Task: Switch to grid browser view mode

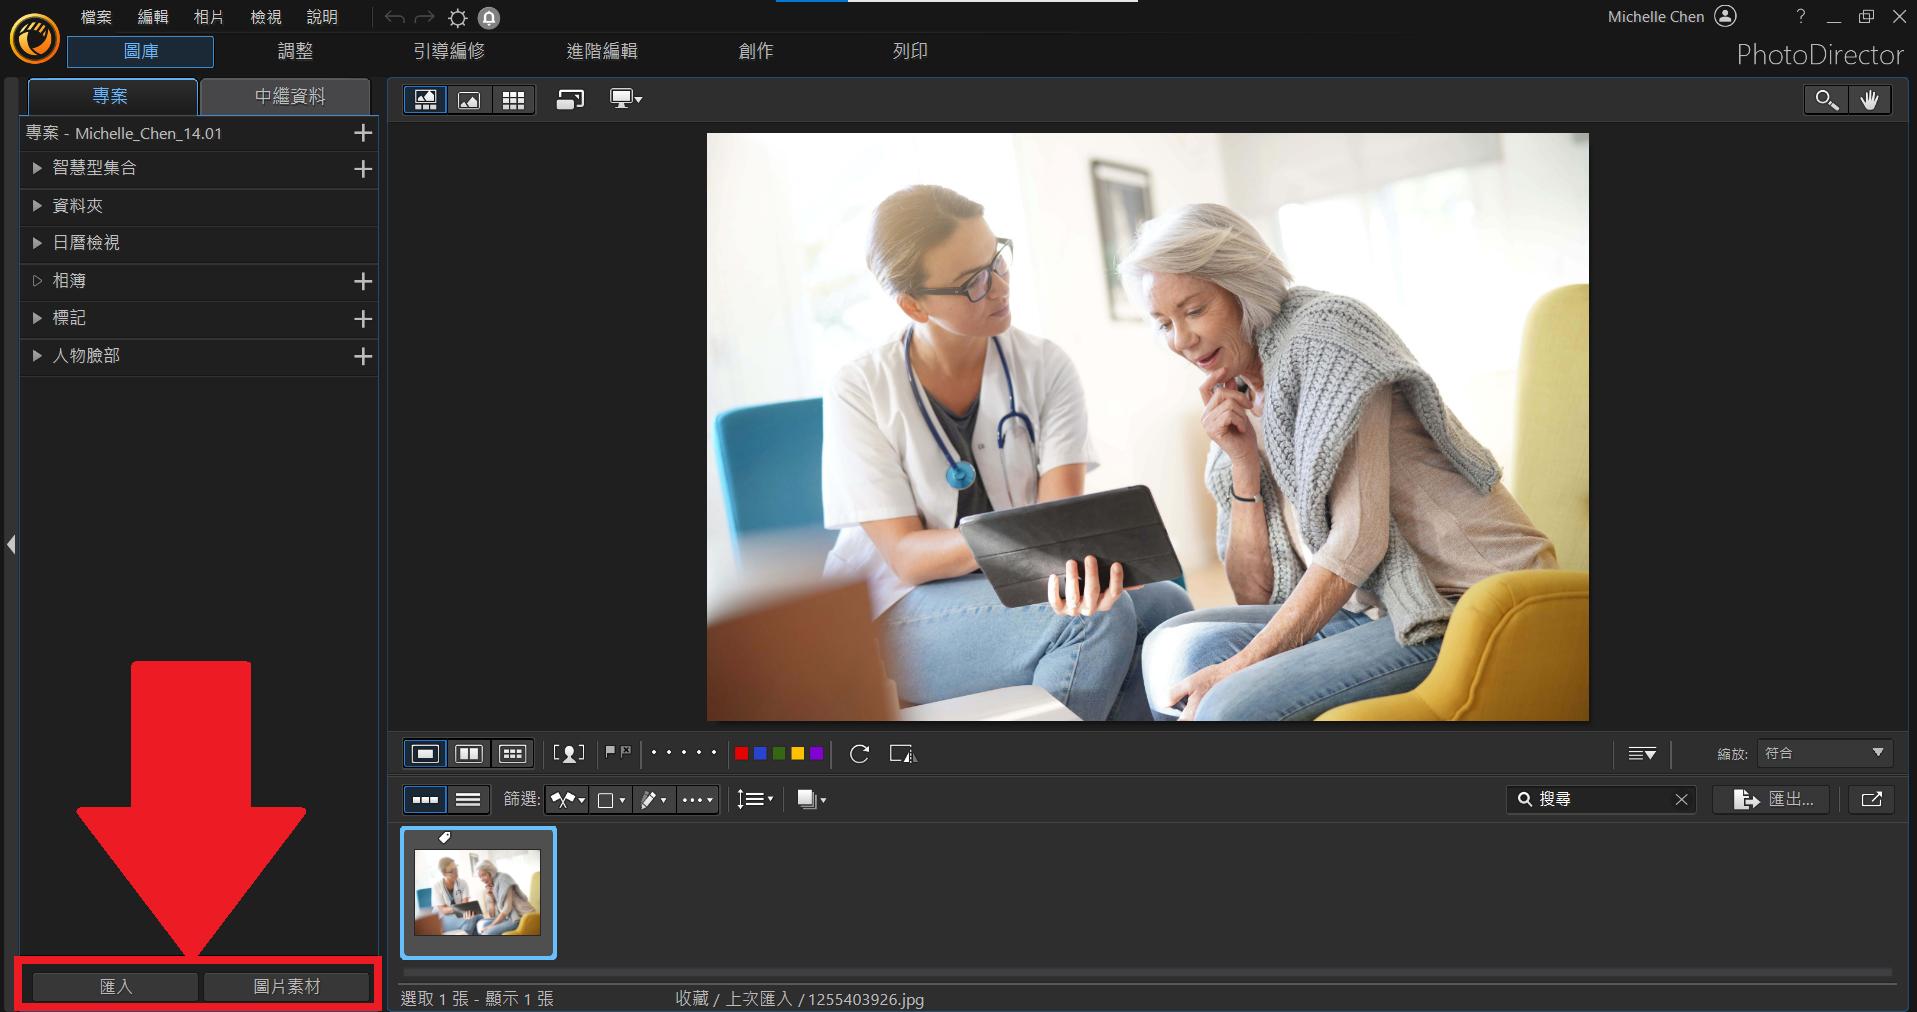Action: point(513,100)
